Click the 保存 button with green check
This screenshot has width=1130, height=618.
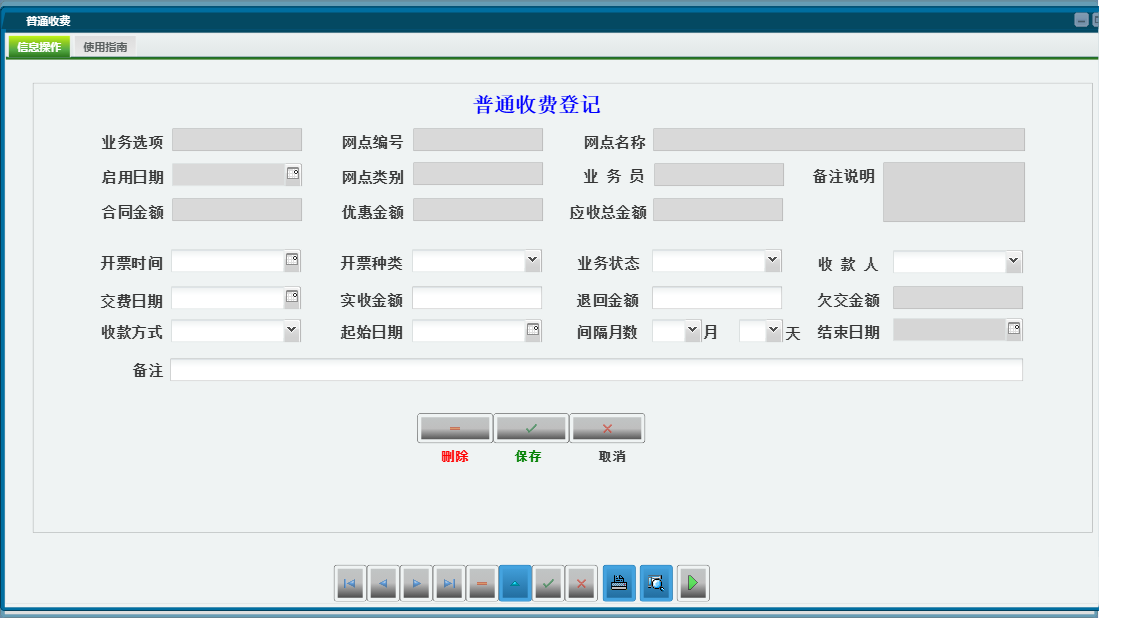point(531,429)
